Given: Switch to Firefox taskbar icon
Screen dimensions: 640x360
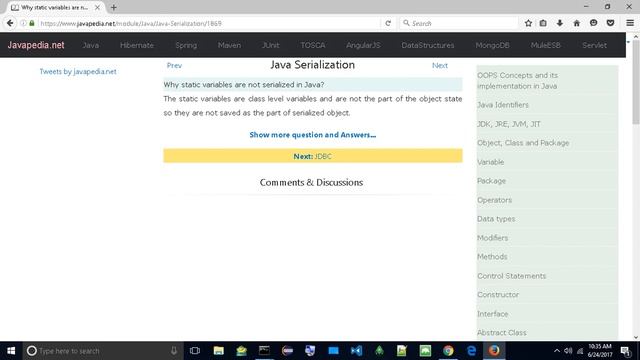Looking at the screenshot, I should tap(494, 351).
